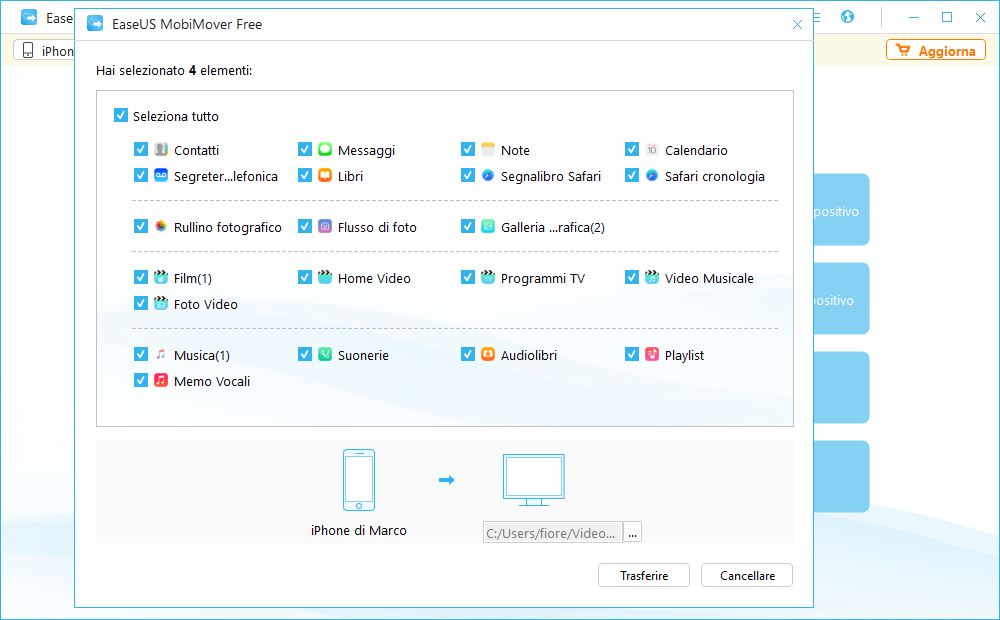The width and height of the screenshot is (1000, 620).
Task: Toggle the Rullino fotografico checkbox
Action: [x=141, y=226]
